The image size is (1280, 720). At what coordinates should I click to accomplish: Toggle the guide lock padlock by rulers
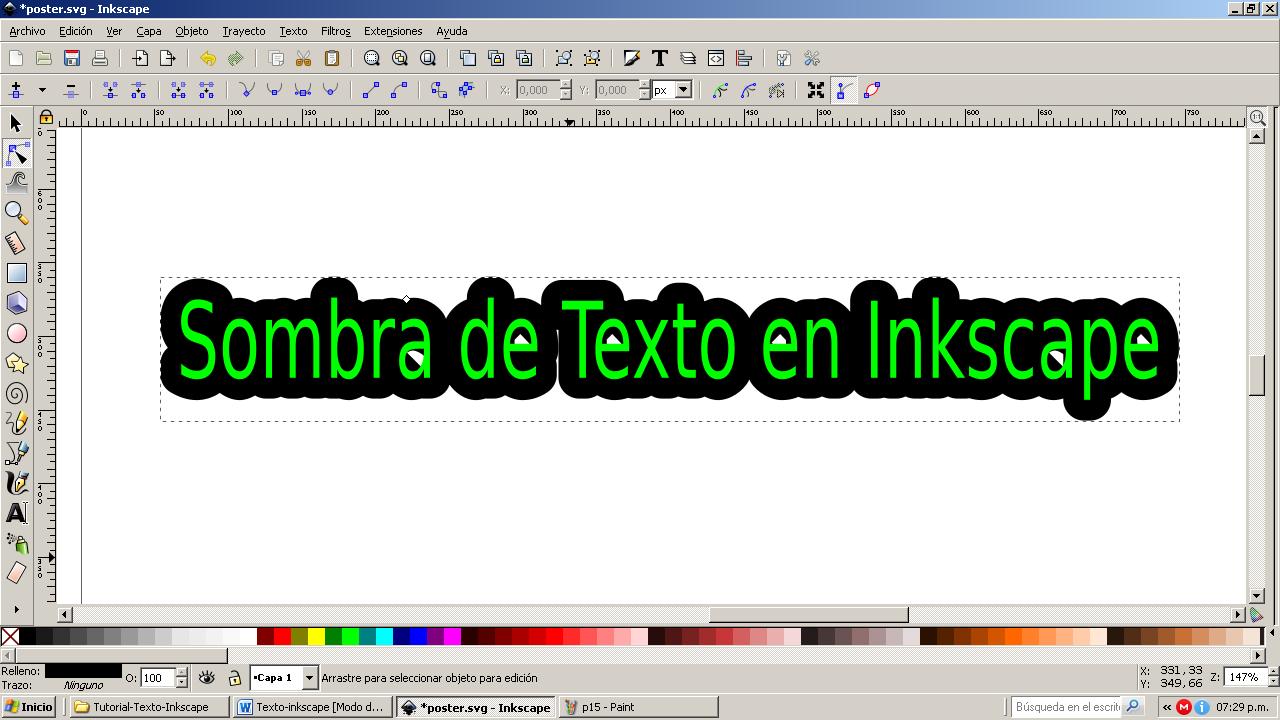46,117
